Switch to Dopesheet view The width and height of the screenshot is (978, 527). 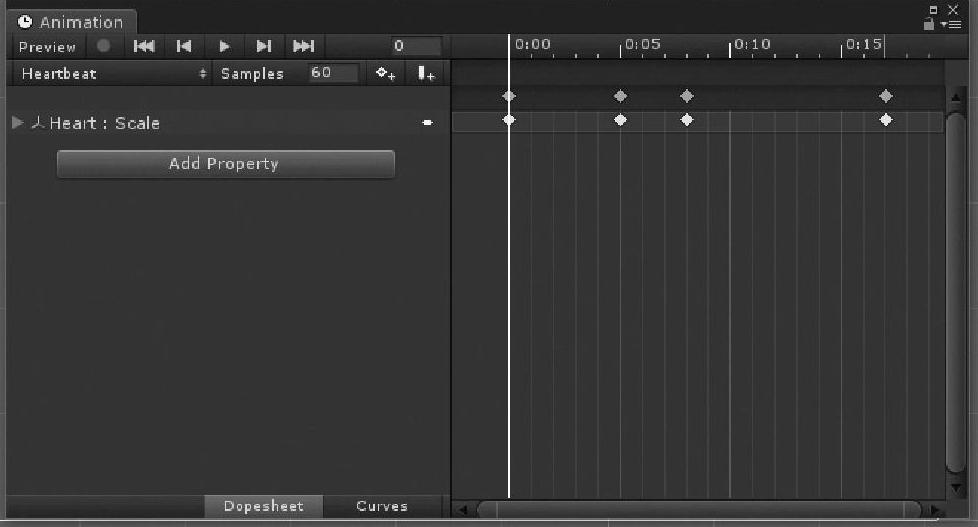pos(264,506)
